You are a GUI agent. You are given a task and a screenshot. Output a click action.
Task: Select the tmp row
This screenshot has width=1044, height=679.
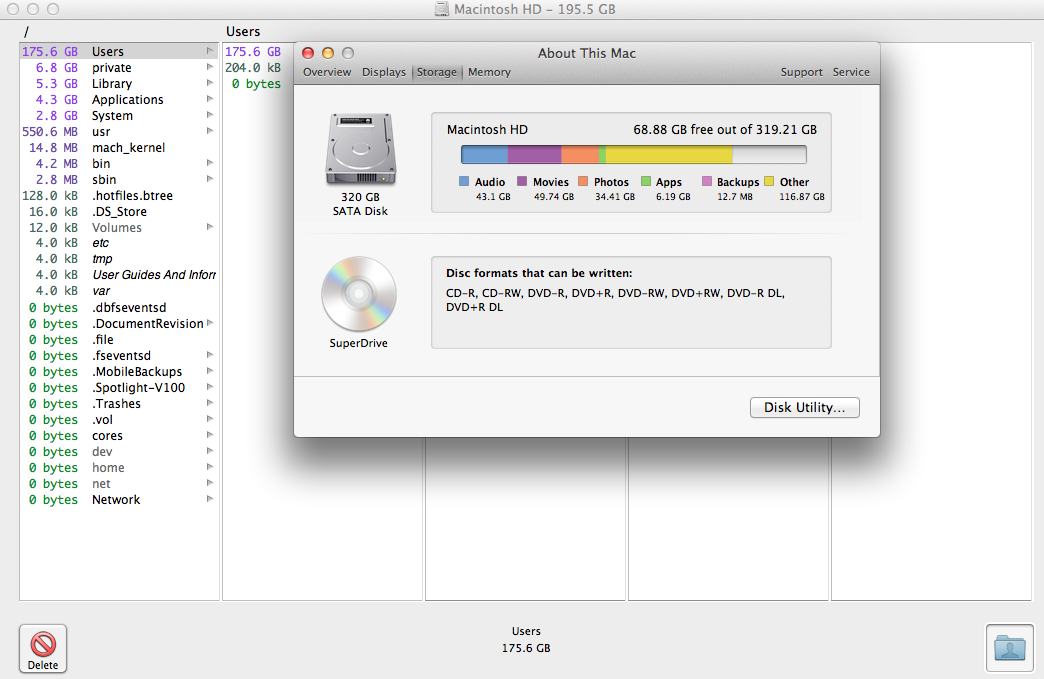click(x=119, y=259)
